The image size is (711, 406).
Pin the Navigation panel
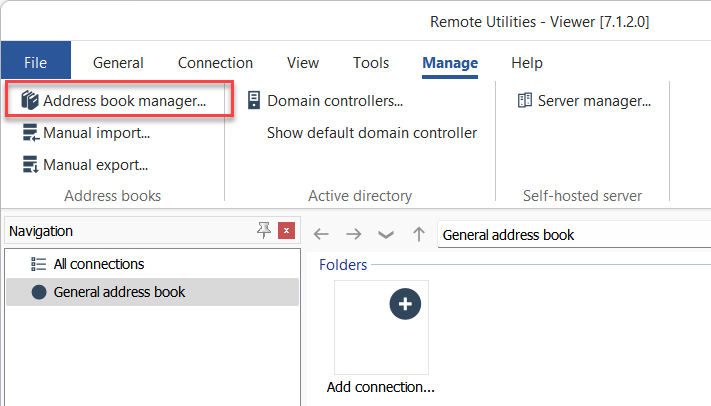pyautogui.click(x=264, y=231)
